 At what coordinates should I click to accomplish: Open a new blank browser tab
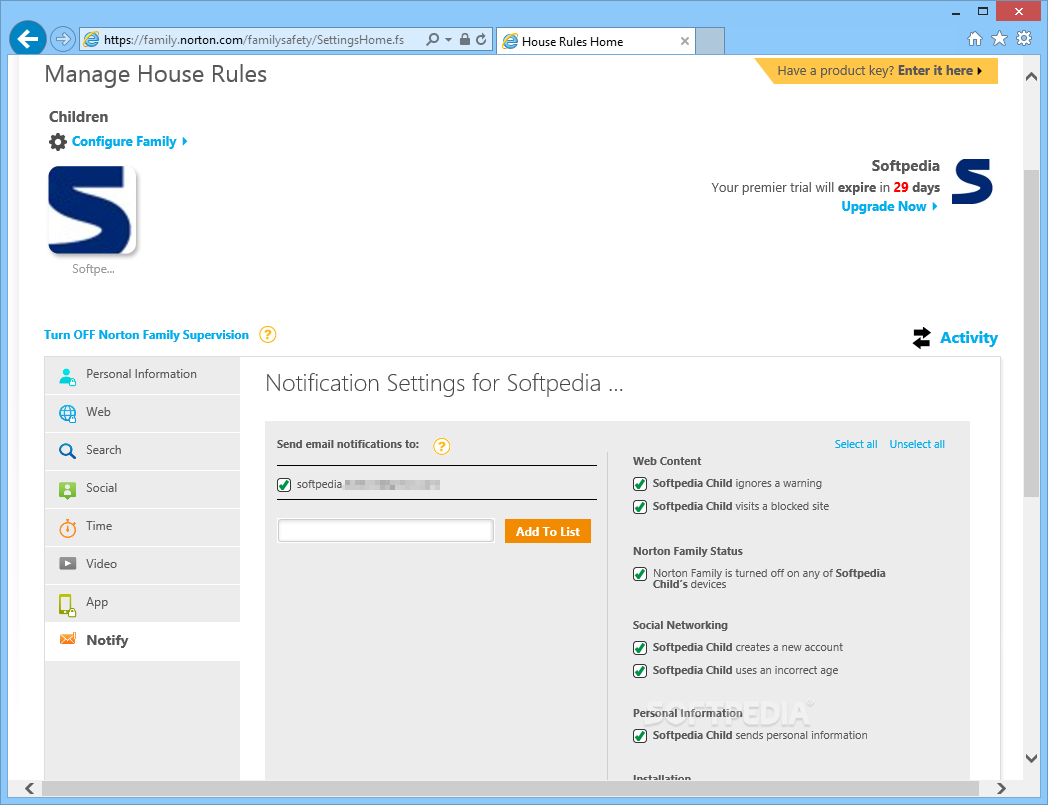710,41
